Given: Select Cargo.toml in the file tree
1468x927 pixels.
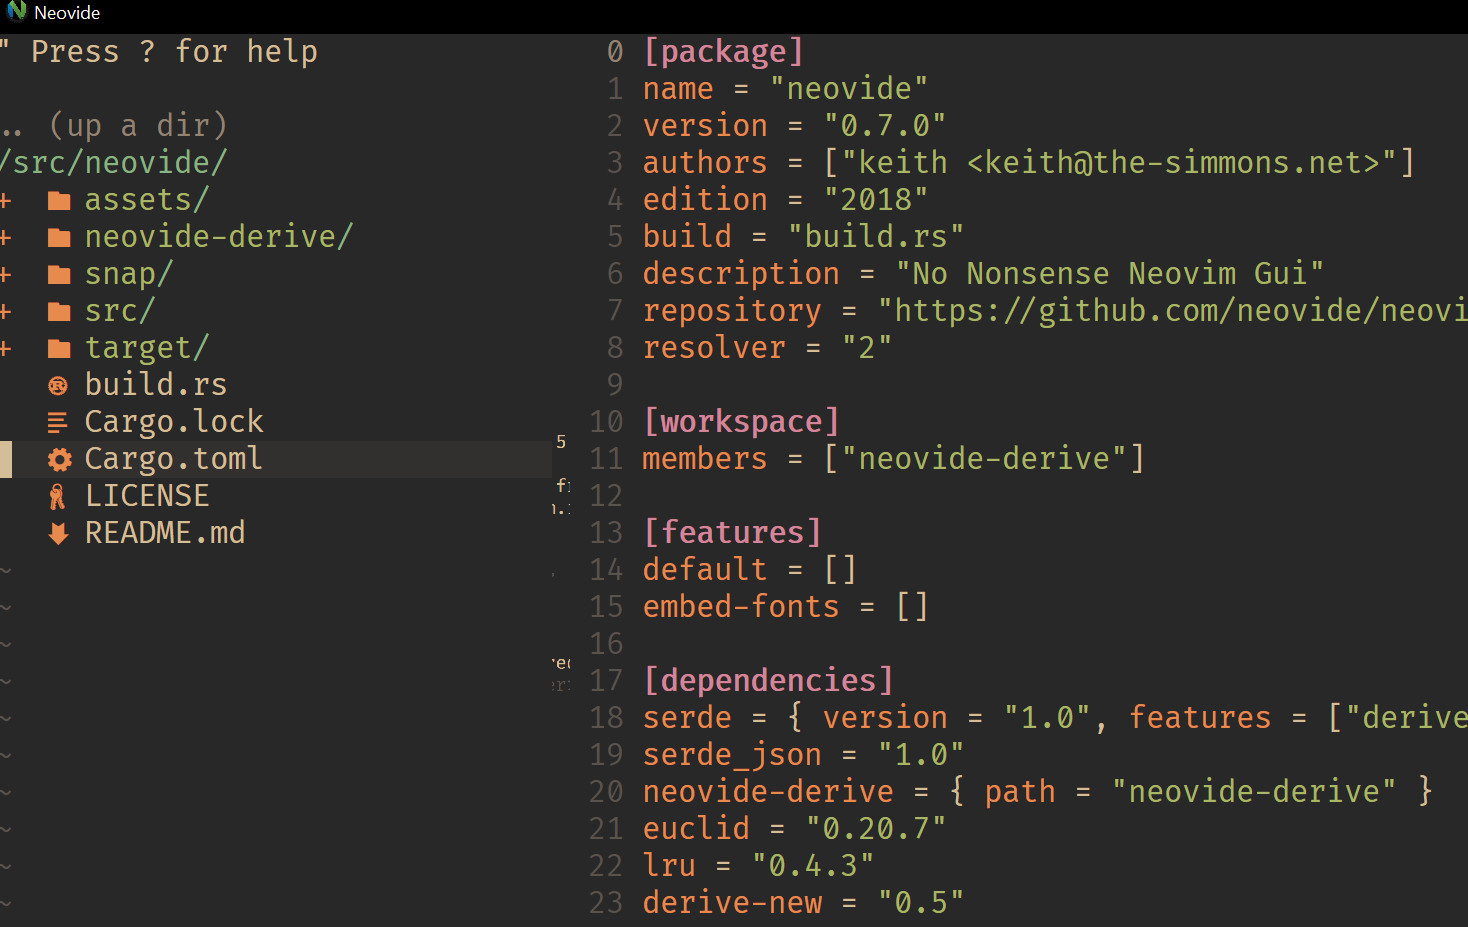Looking at the screenshot, I should (173, 459).
